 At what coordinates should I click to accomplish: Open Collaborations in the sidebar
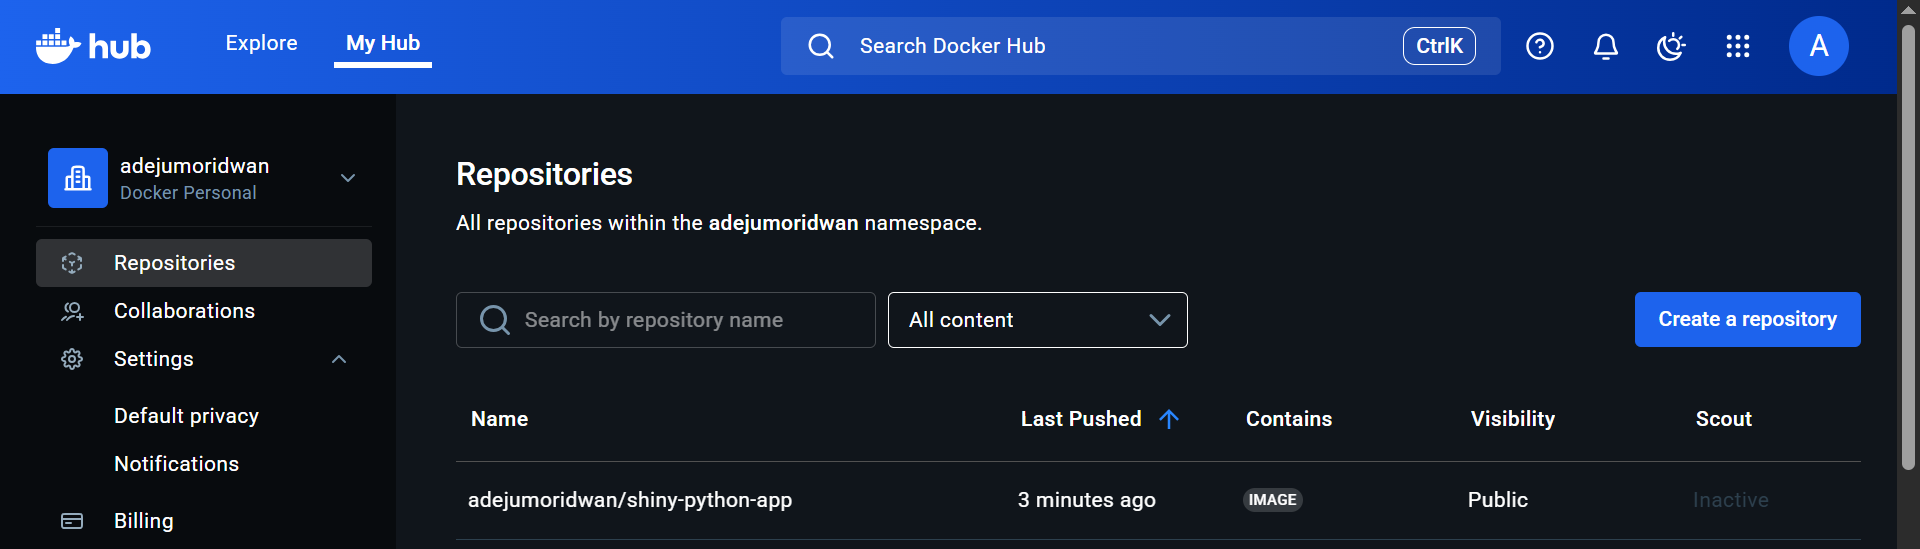tap(204, 311)
